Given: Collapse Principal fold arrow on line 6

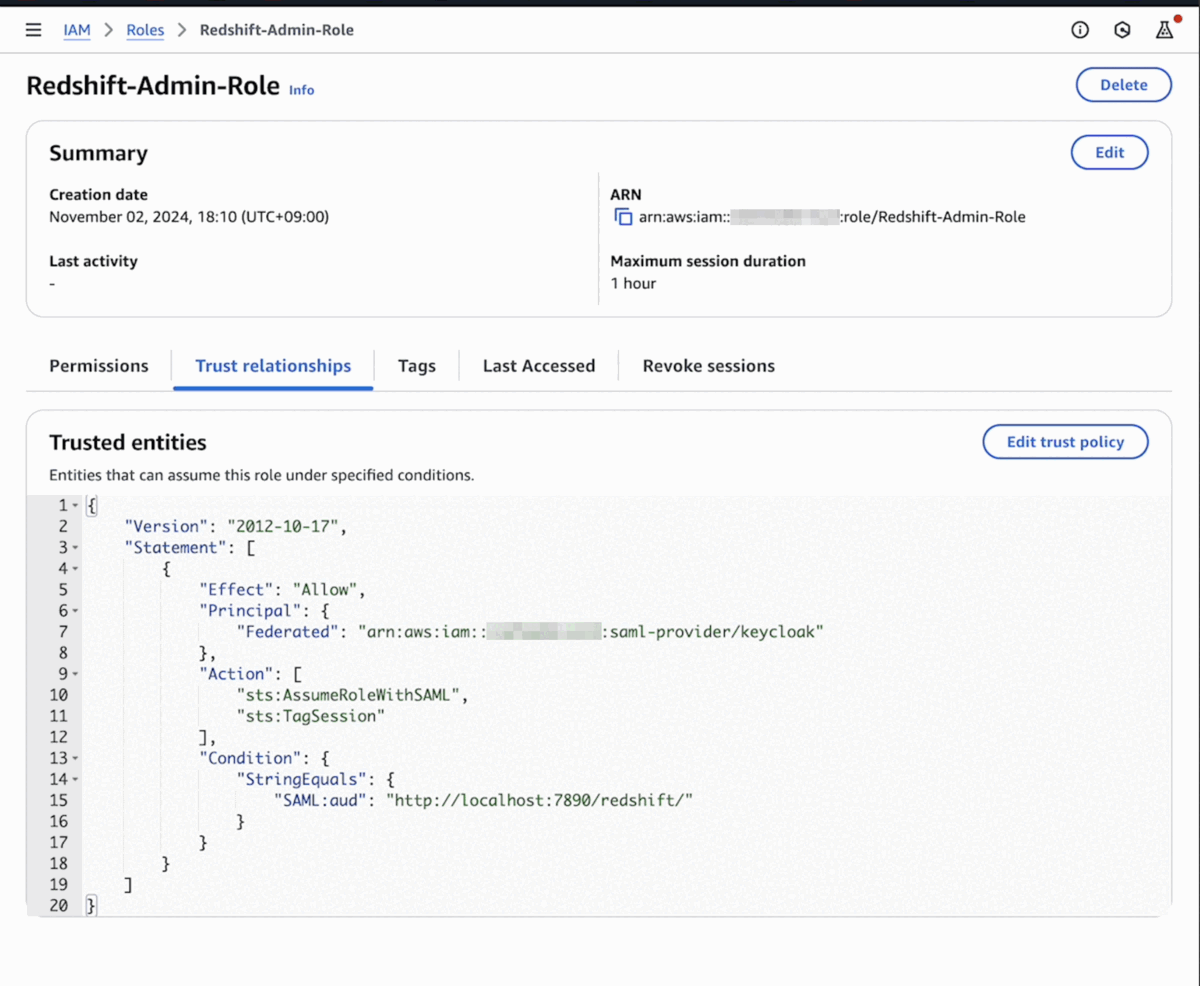Looking at the screenshot, I should coord(75,611).
